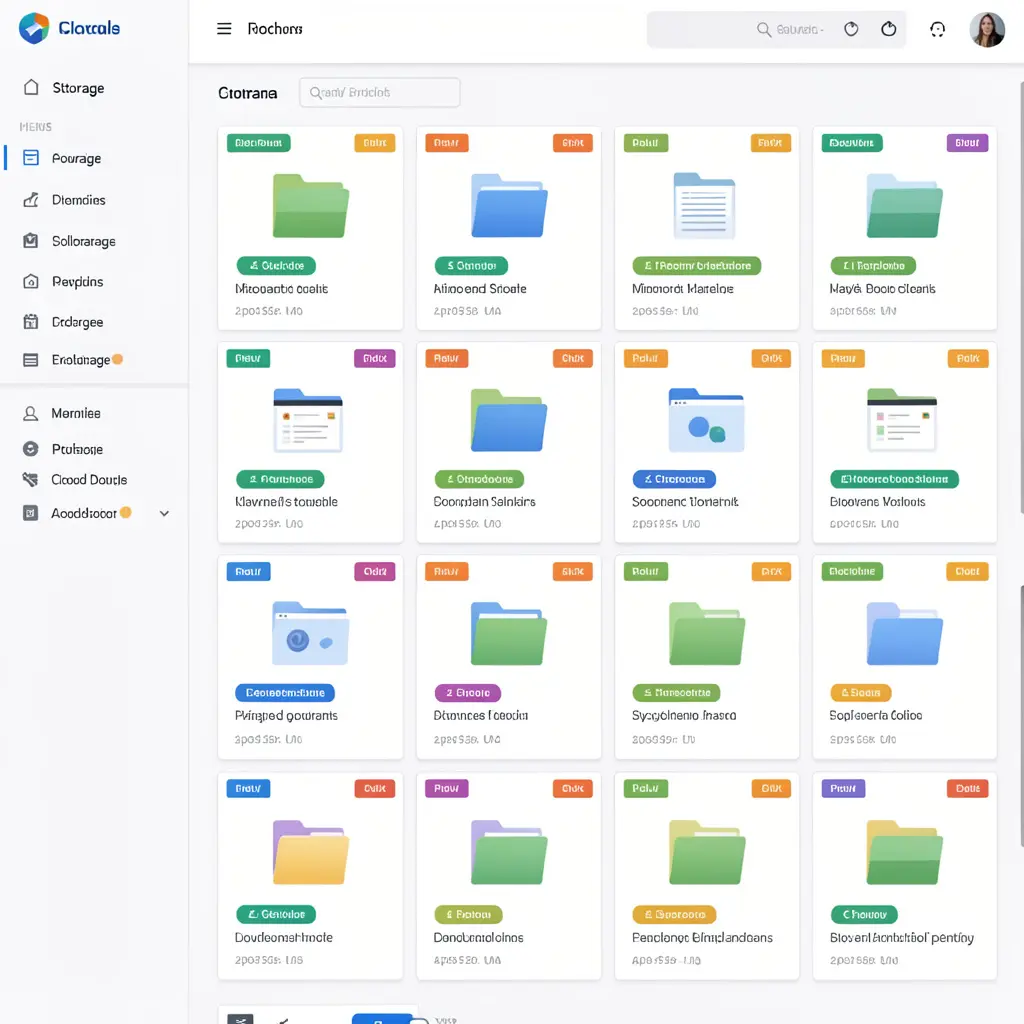Click the second refresh icon in the top bar
Screen dimensions: 1024x1024
(889, 29)
